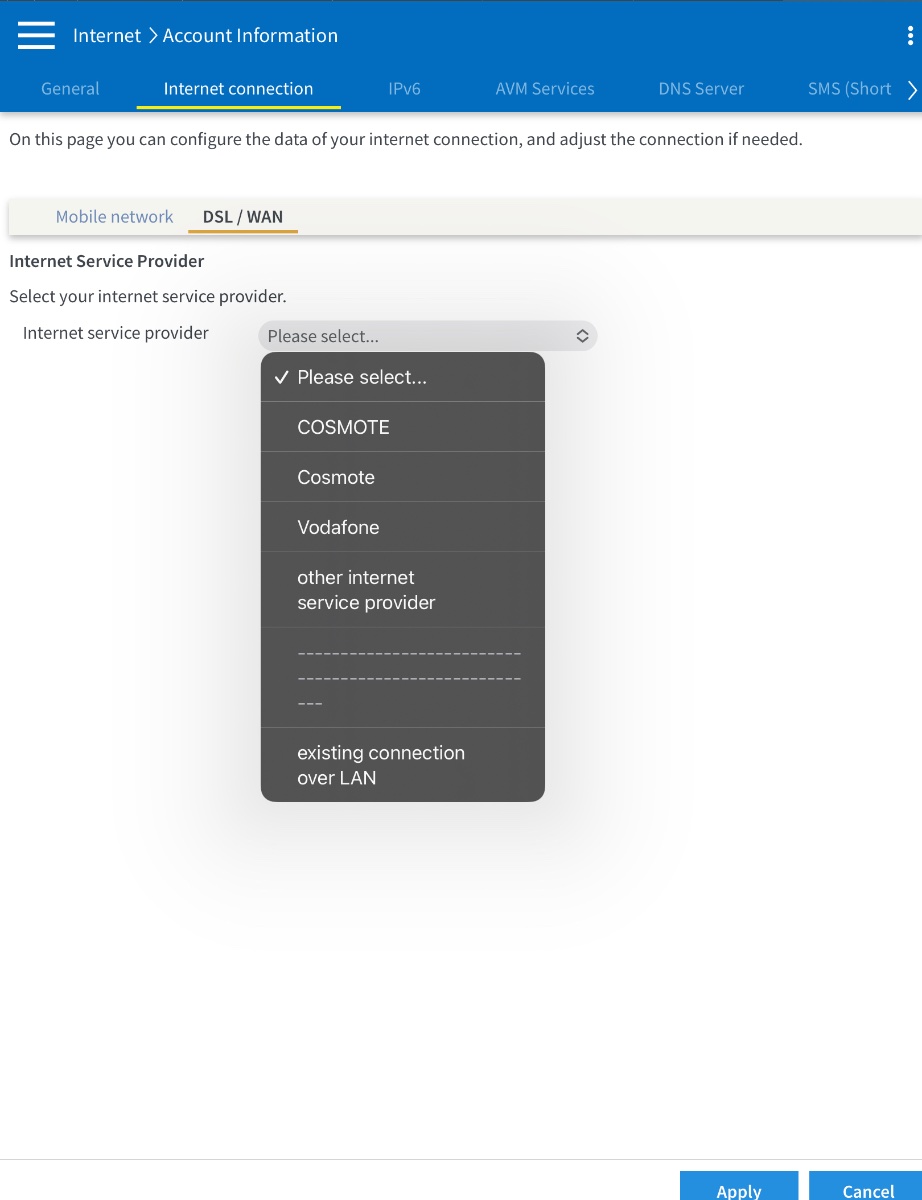
Task: Click the Internet service provider dropdown
Action: 428,336
